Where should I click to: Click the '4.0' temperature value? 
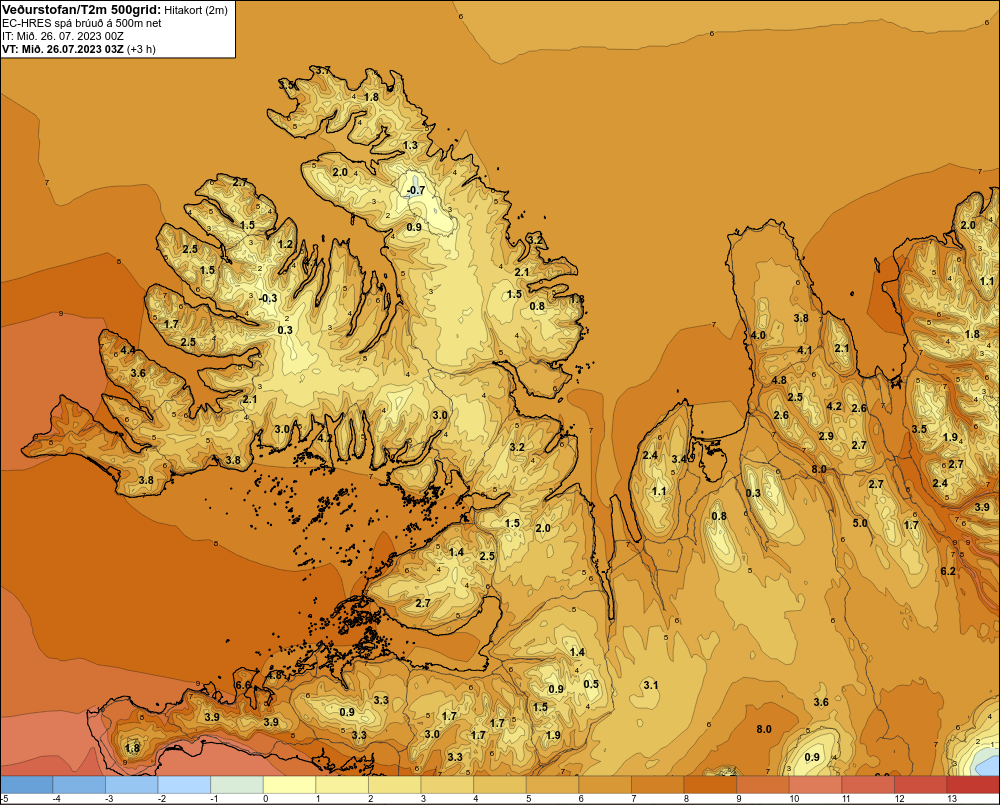pos(758,335)
